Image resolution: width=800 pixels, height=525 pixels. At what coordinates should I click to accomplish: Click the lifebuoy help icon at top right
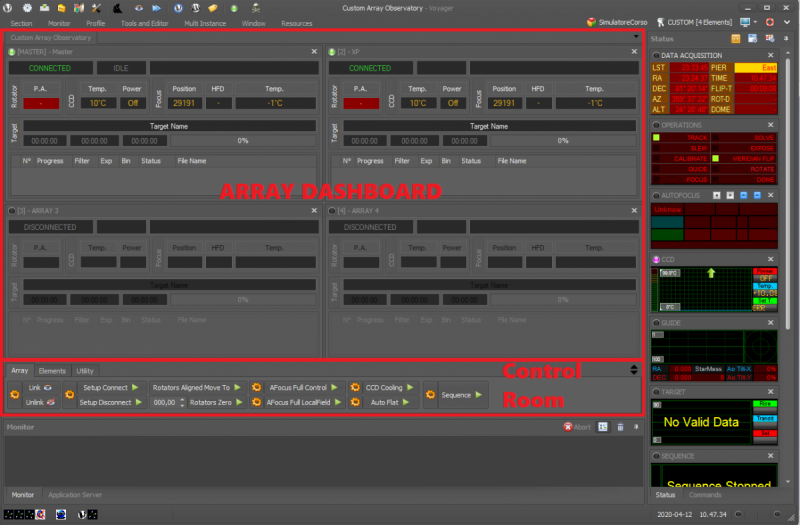[x=771, y=21]
